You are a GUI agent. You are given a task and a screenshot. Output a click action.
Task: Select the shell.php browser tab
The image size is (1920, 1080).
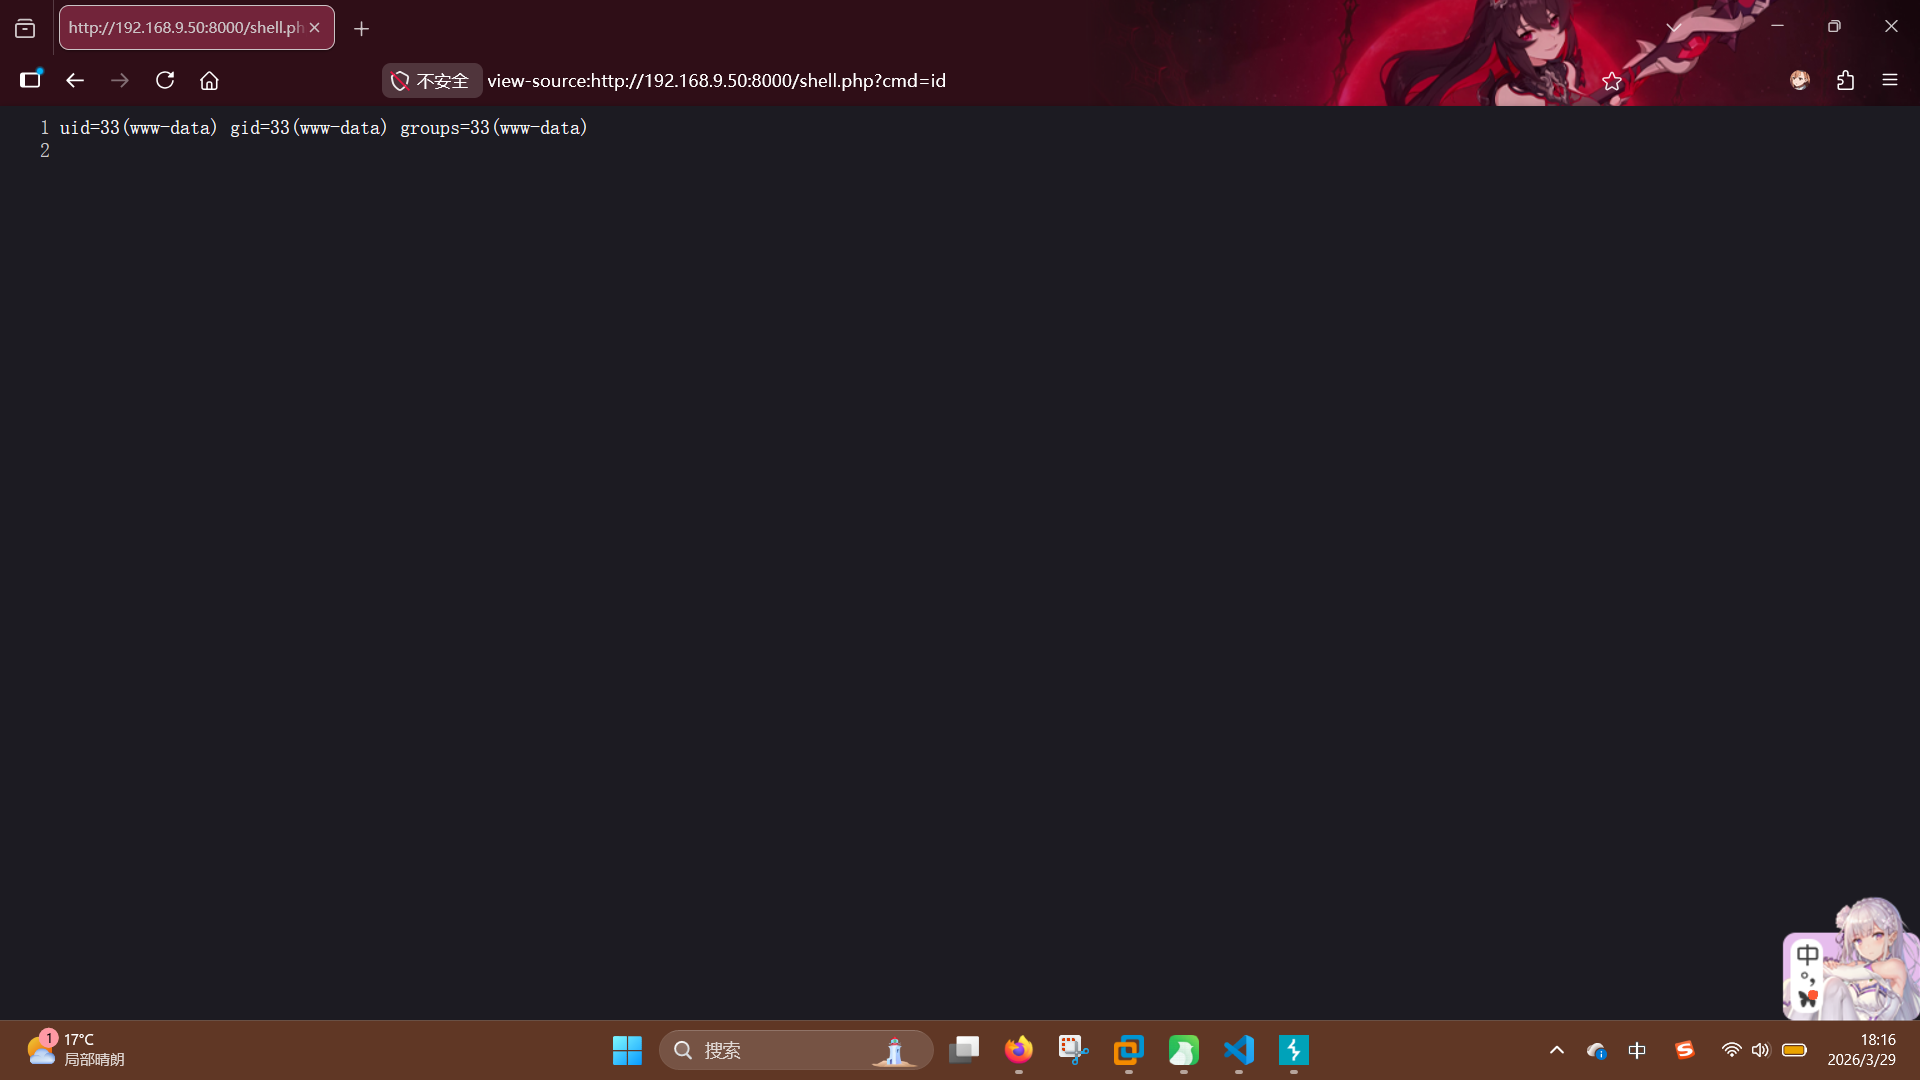[185, 27]
